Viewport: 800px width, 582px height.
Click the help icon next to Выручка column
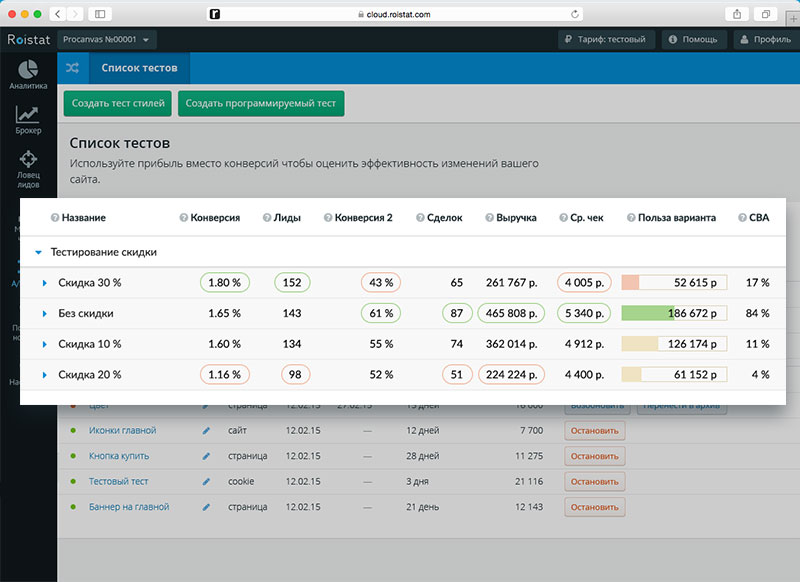(488, 218)
